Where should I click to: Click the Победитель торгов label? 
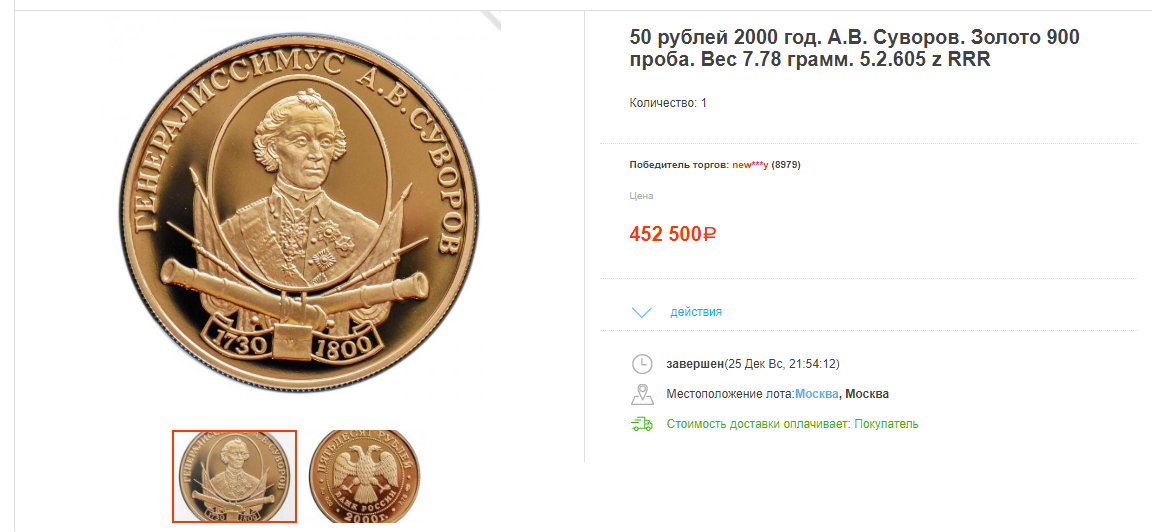pos(679,165)
